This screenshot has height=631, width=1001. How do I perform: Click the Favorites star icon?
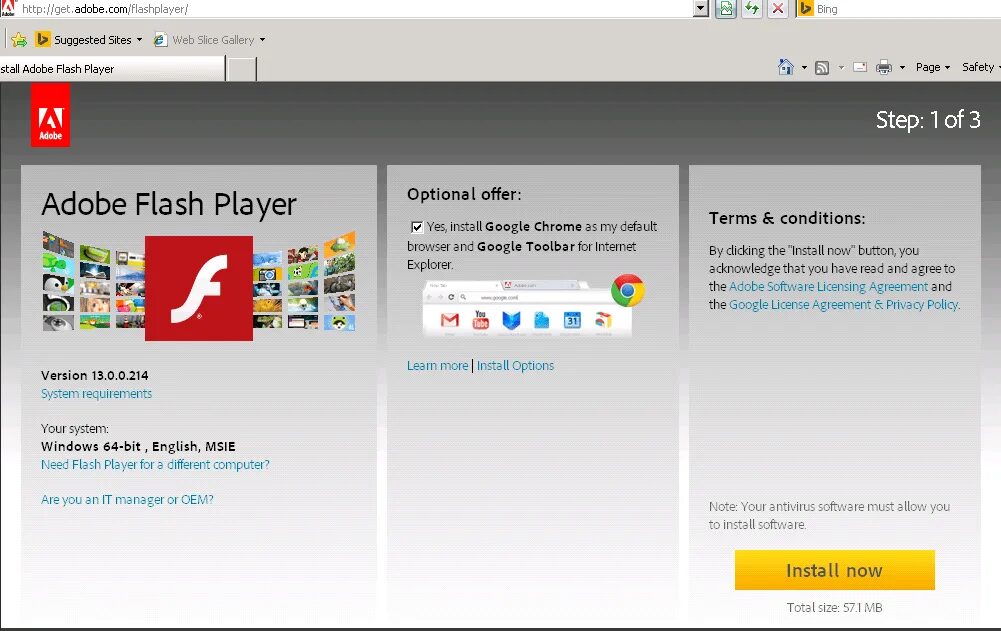tap(19, 40)
